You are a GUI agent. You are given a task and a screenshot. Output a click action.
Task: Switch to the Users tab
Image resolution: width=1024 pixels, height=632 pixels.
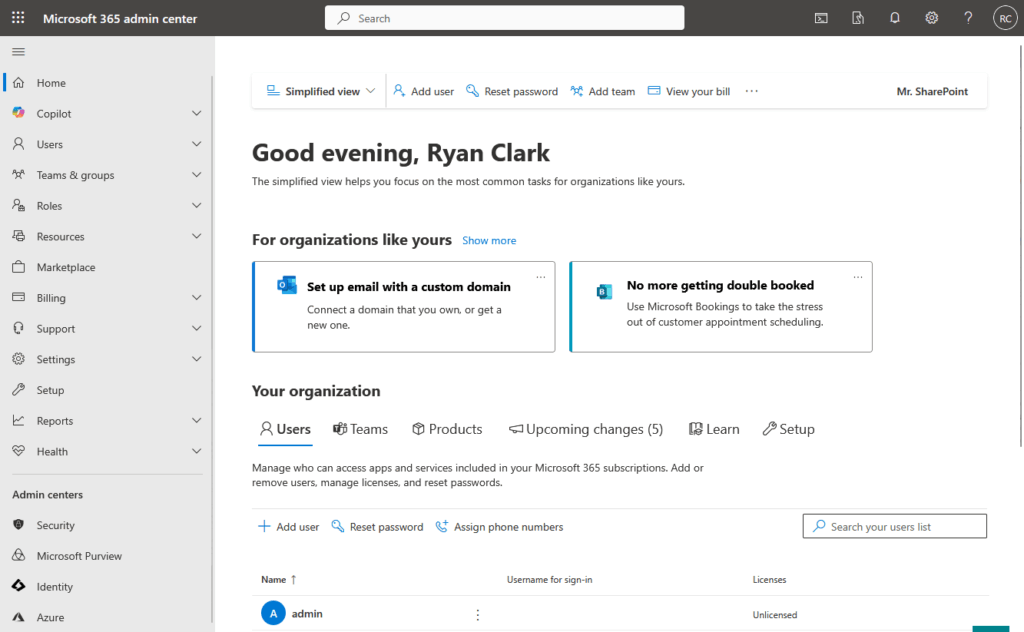pos(285,429)
